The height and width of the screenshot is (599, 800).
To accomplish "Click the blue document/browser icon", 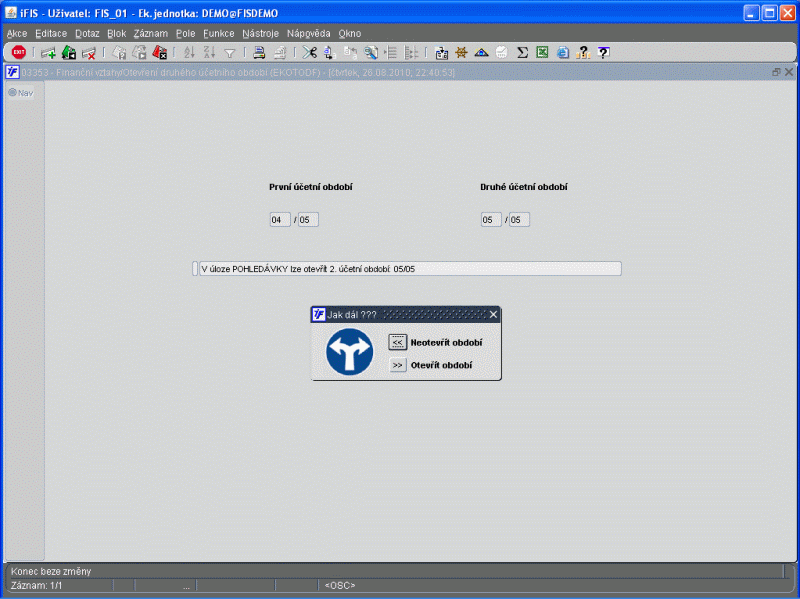I will 563,53.
